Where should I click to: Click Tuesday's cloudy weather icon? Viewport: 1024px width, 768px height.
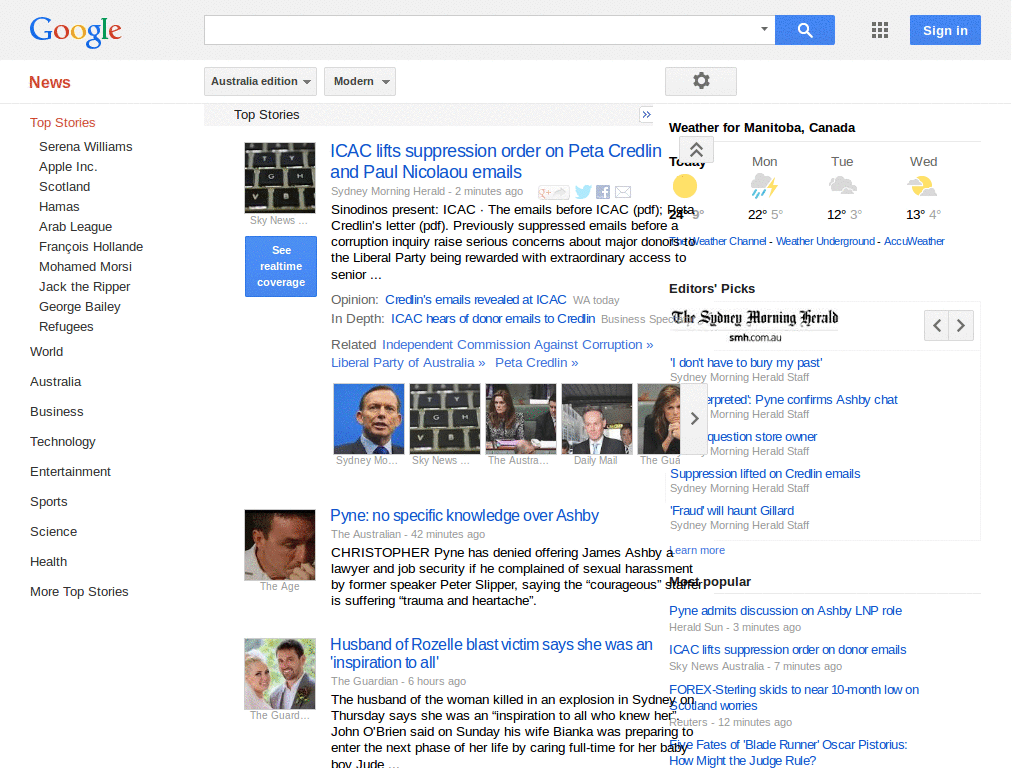point(842,186)
